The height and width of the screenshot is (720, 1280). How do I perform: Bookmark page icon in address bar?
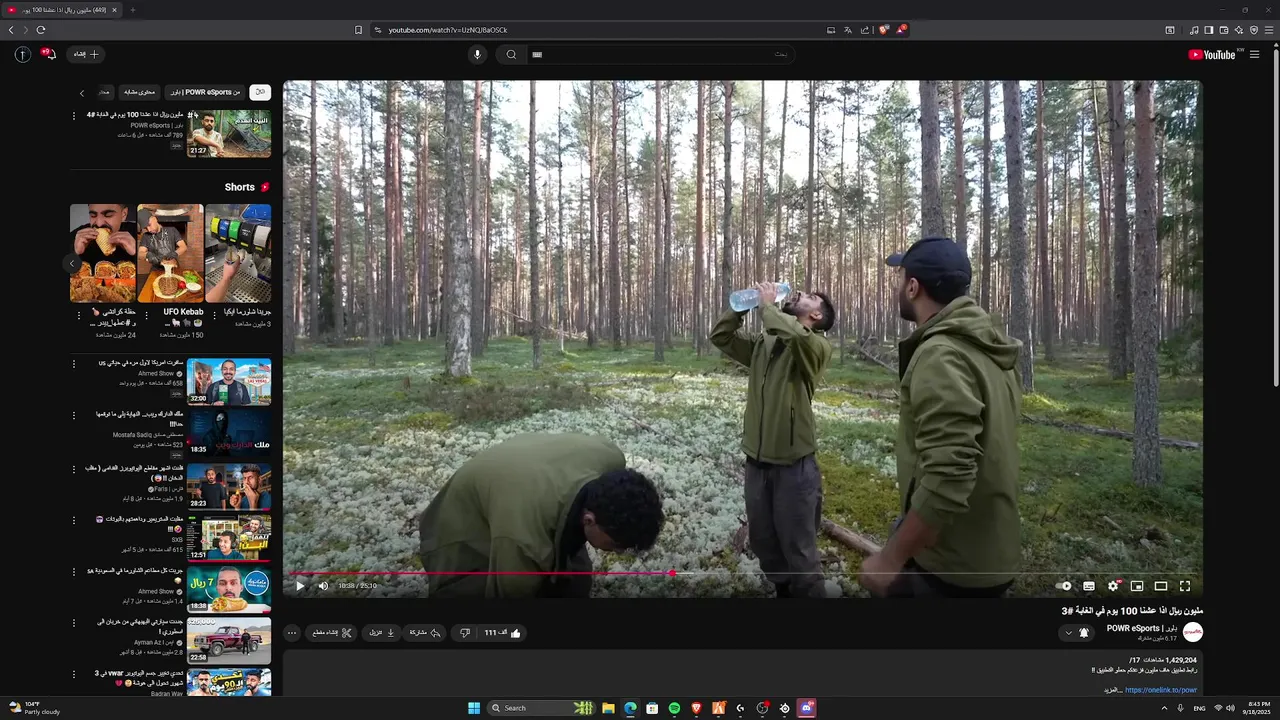coord(358,30)
